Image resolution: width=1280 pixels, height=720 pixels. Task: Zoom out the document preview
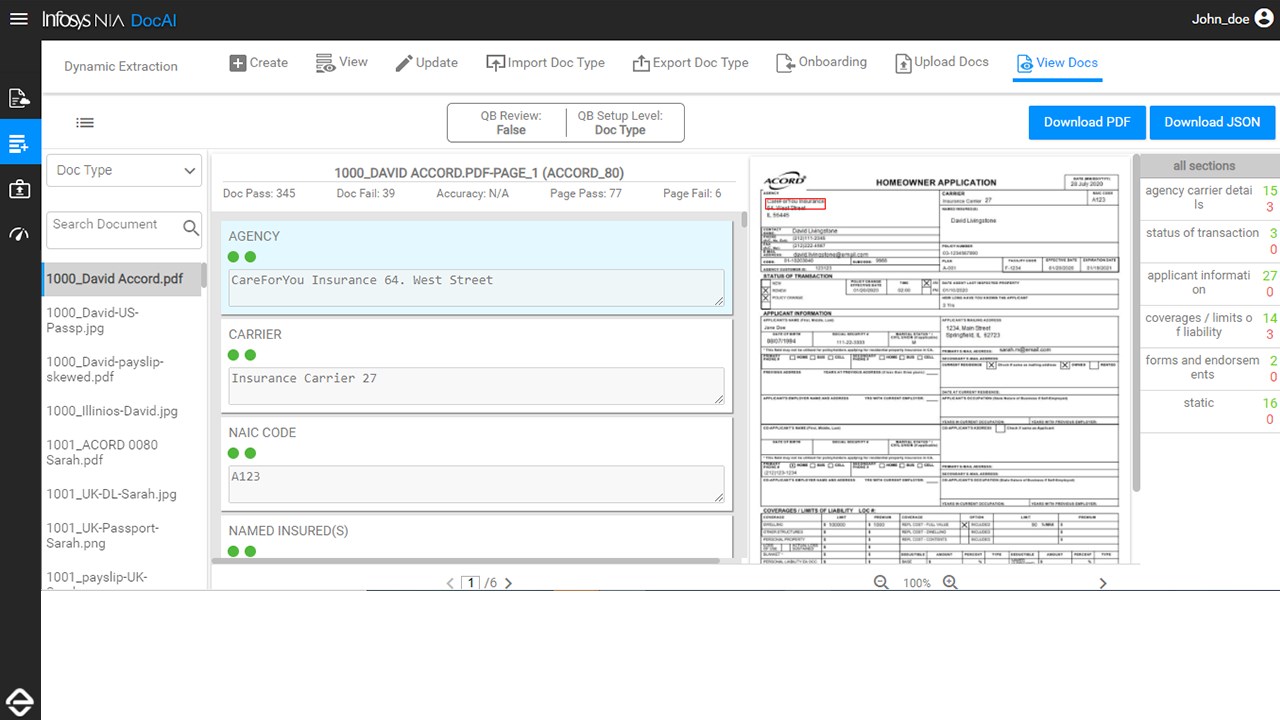click(881, 583)
